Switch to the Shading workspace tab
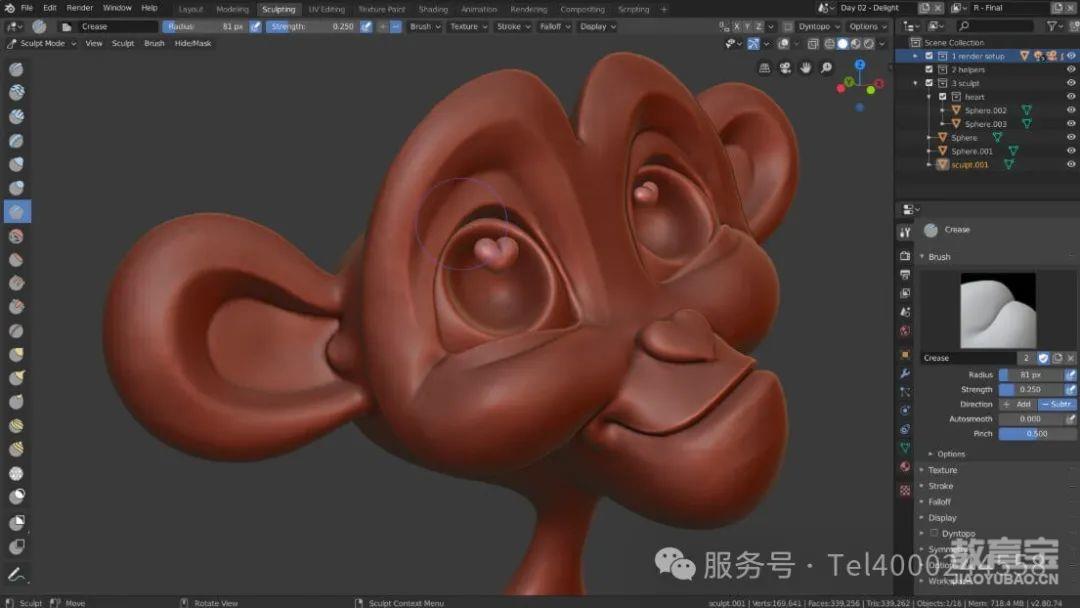 (x=433, y=9)
